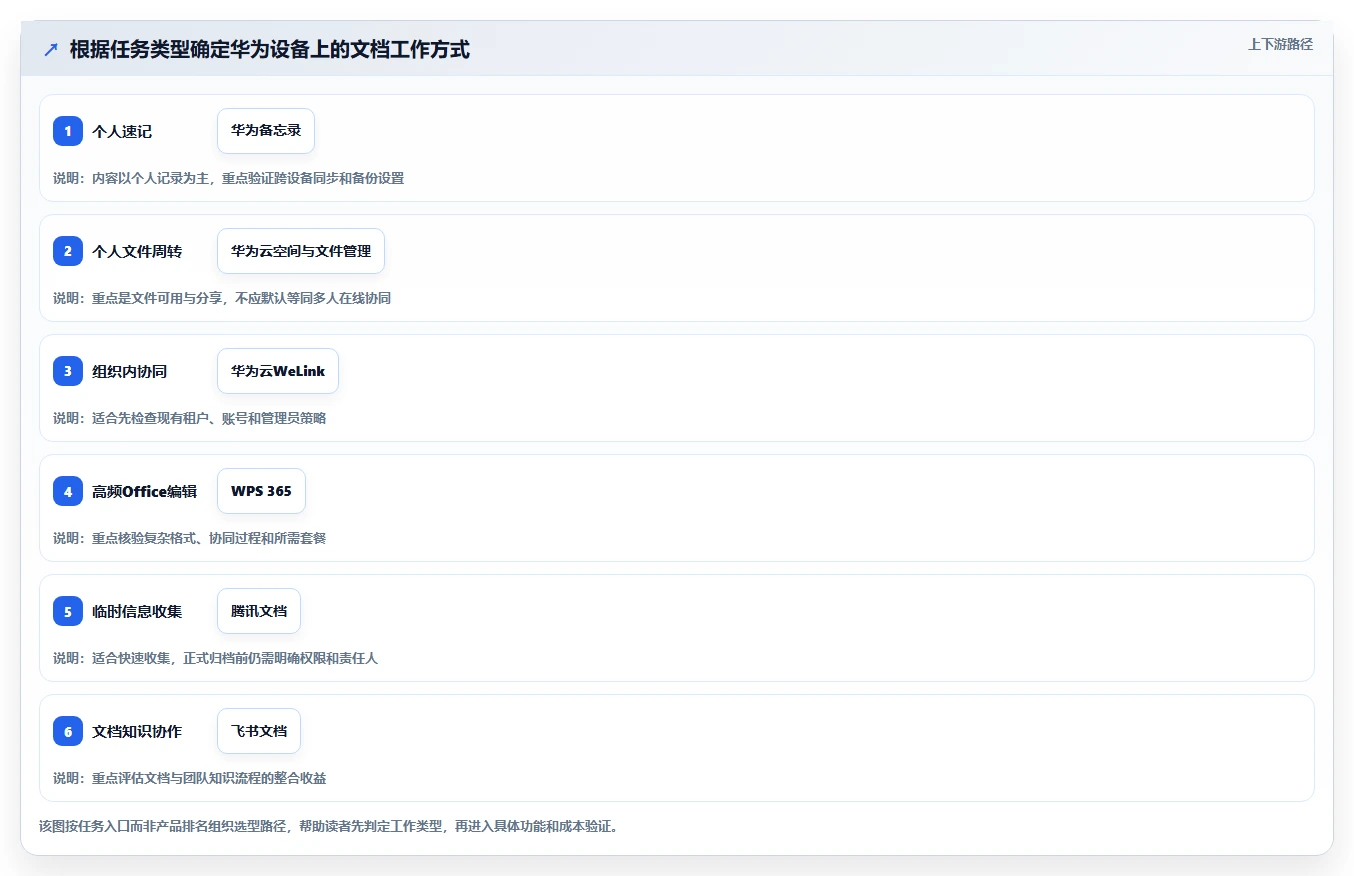The height and width of the screenshot is (876, 1354).
Task: Click the note about 复杂格式、协同过程和所需套餐
Action: point(190,538)
